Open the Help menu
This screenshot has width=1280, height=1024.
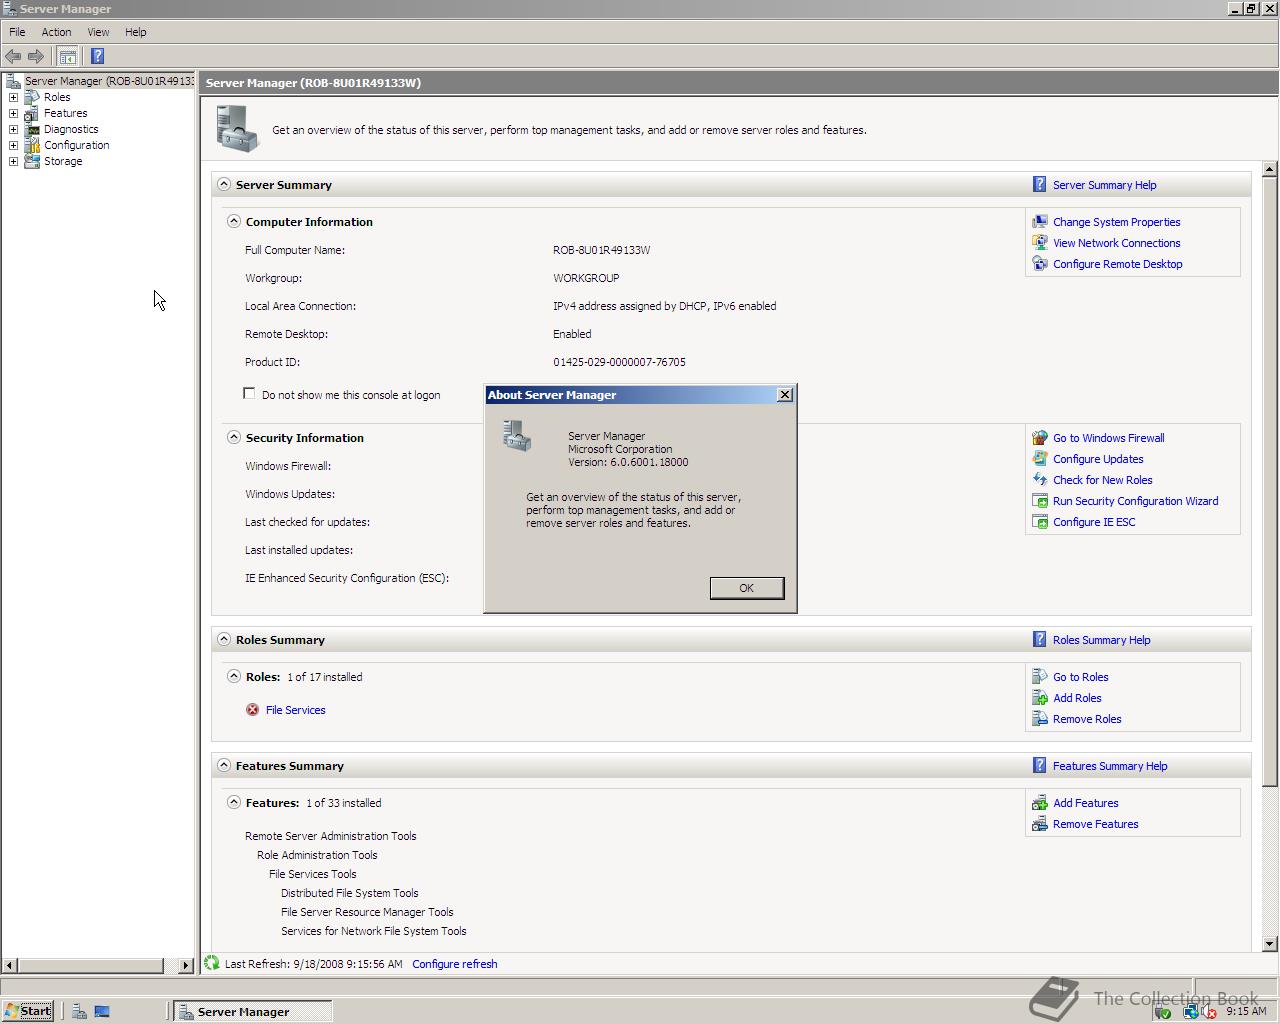point(135,32)
